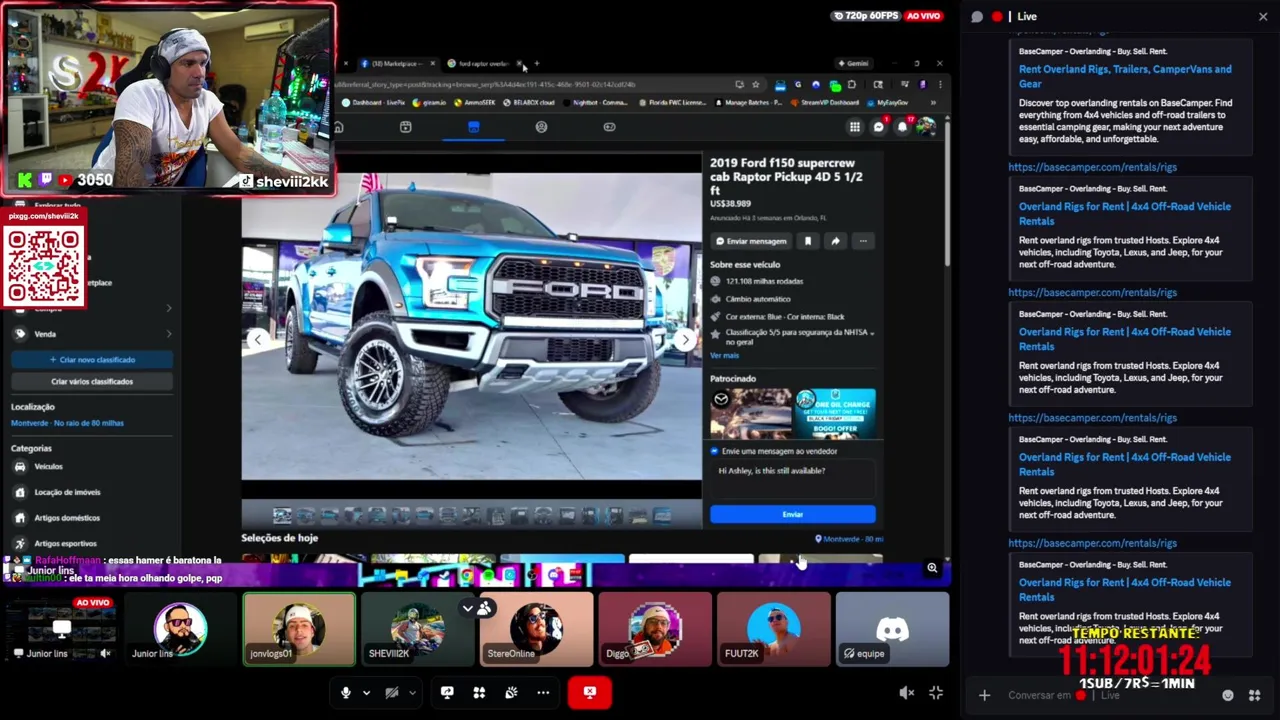Disconnect from the voice call

[x=590, y=692]
